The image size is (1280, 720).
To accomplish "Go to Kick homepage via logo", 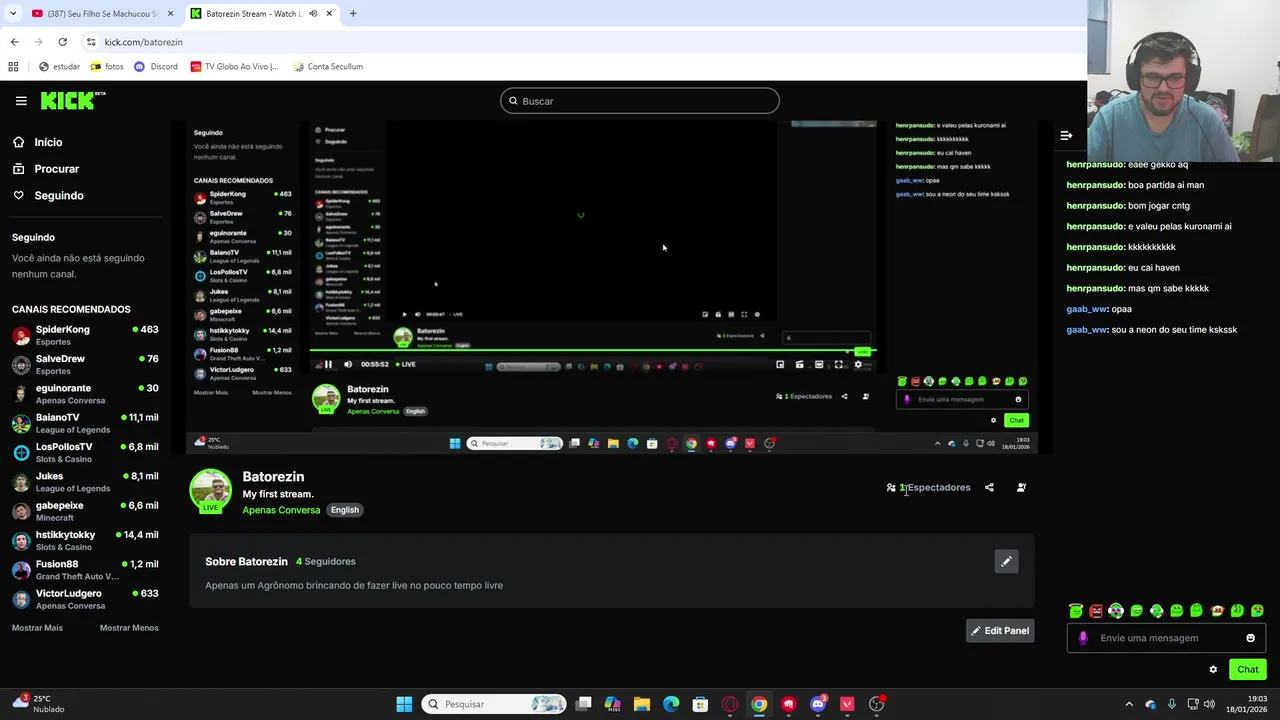I will (72, 100).
